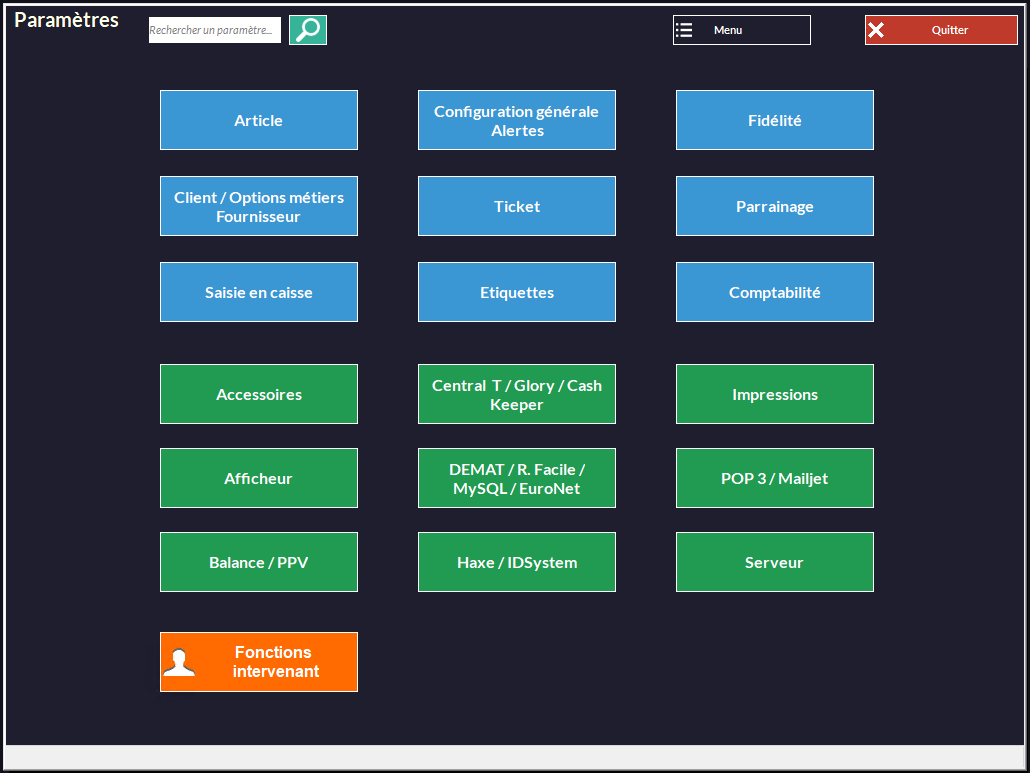
Task: Click the Etiquettes button
Action: (517, 292)
